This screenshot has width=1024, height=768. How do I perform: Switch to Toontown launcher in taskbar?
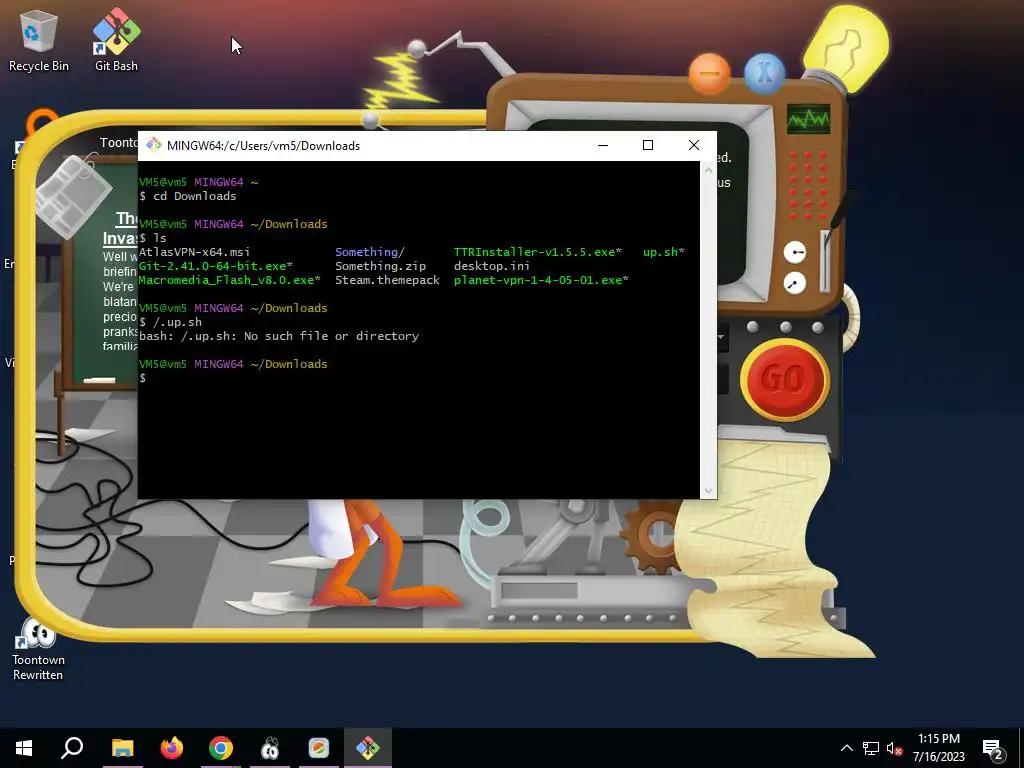[x=270, y=748]
